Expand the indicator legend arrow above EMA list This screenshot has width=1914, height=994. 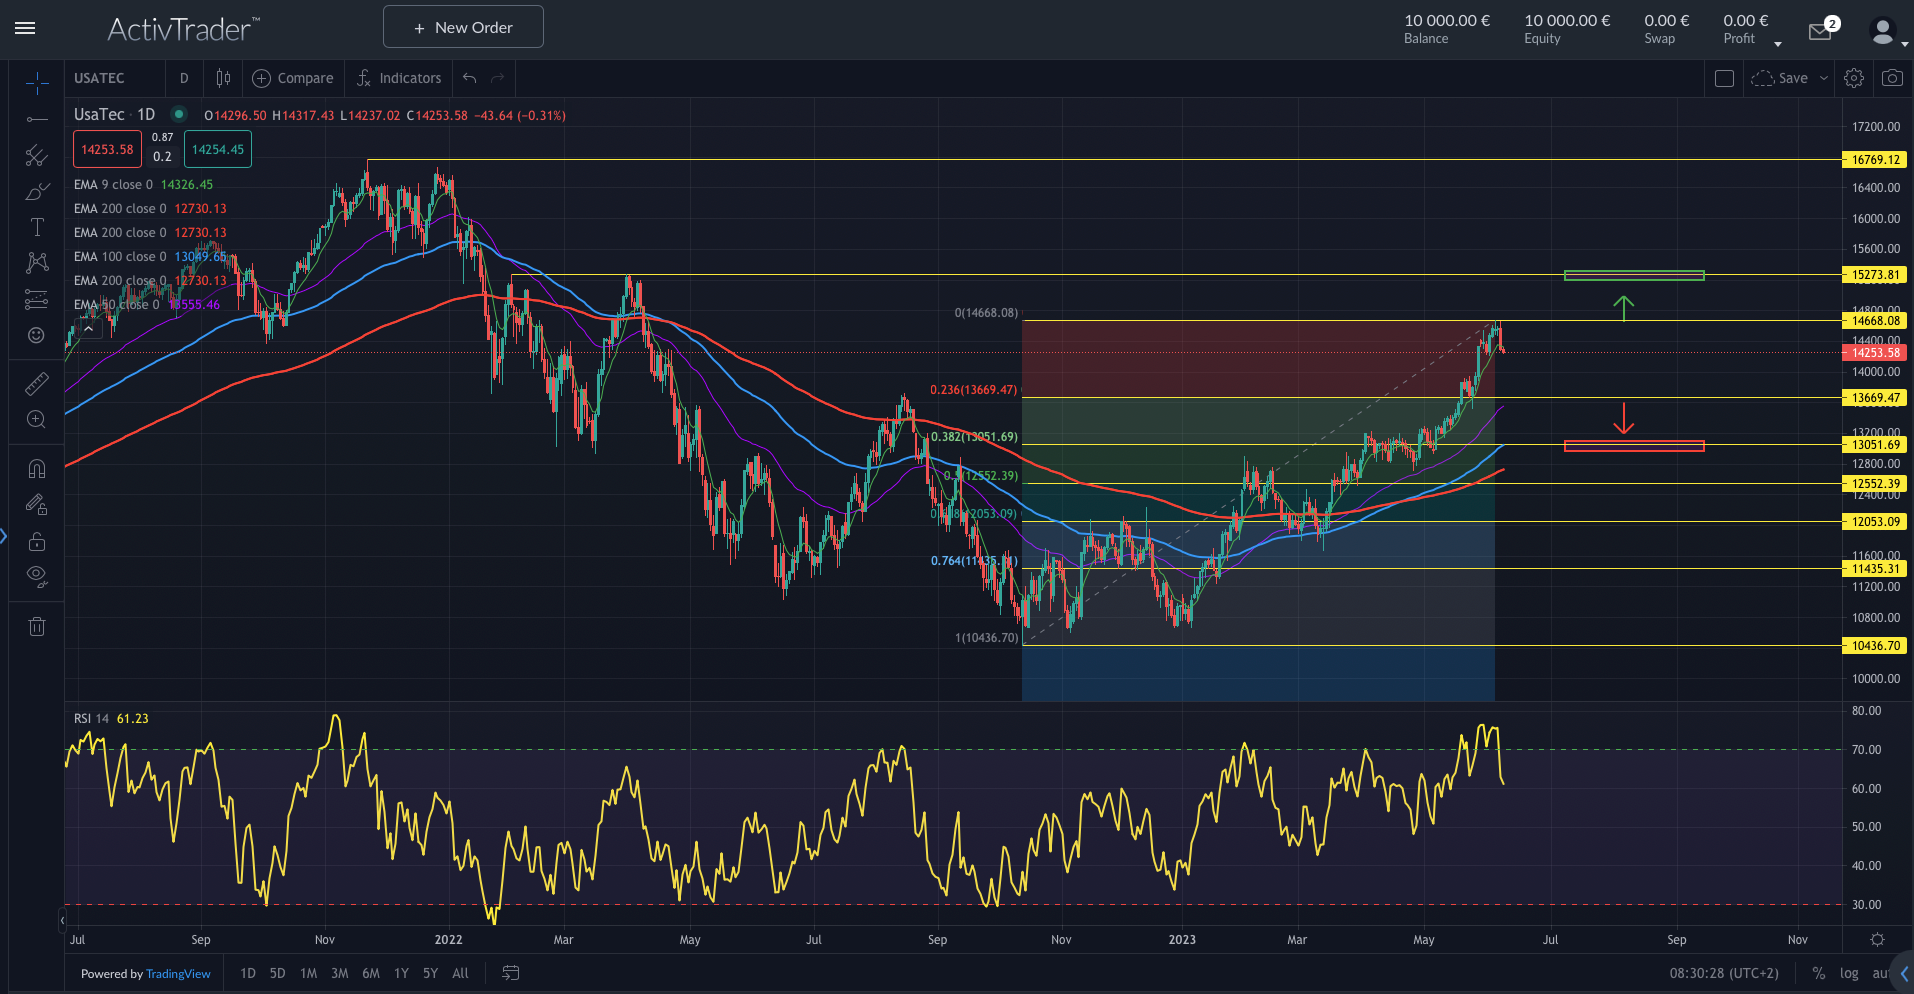(x=88, y=328)
